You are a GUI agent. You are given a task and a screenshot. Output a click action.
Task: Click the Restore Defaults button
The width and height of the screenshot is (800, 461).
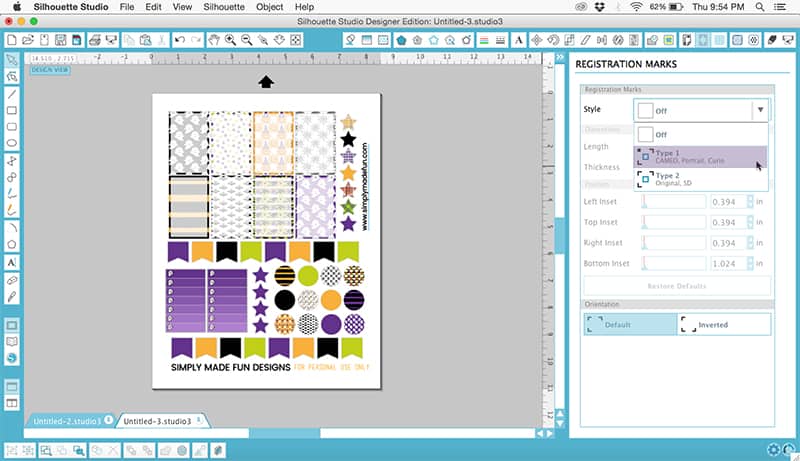677,286
